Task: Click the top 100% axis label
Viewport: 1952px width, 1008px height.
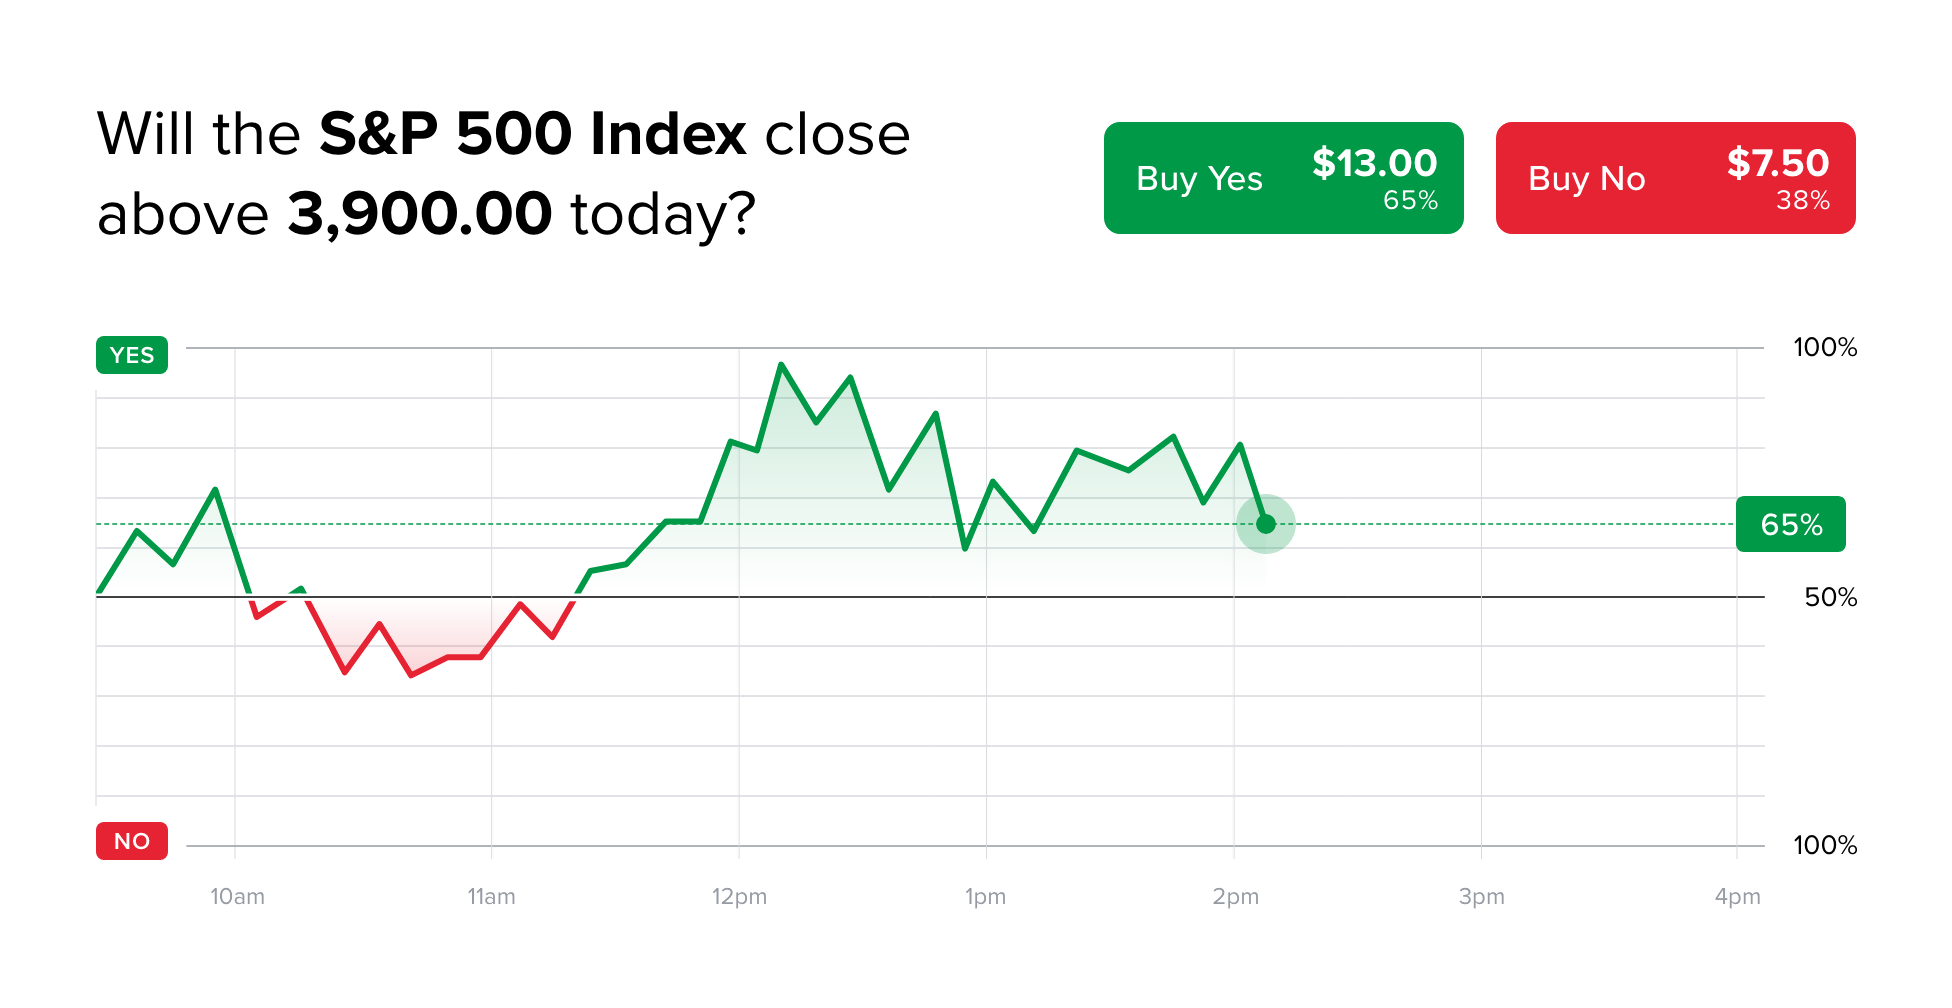Action: coord(1825,347)
